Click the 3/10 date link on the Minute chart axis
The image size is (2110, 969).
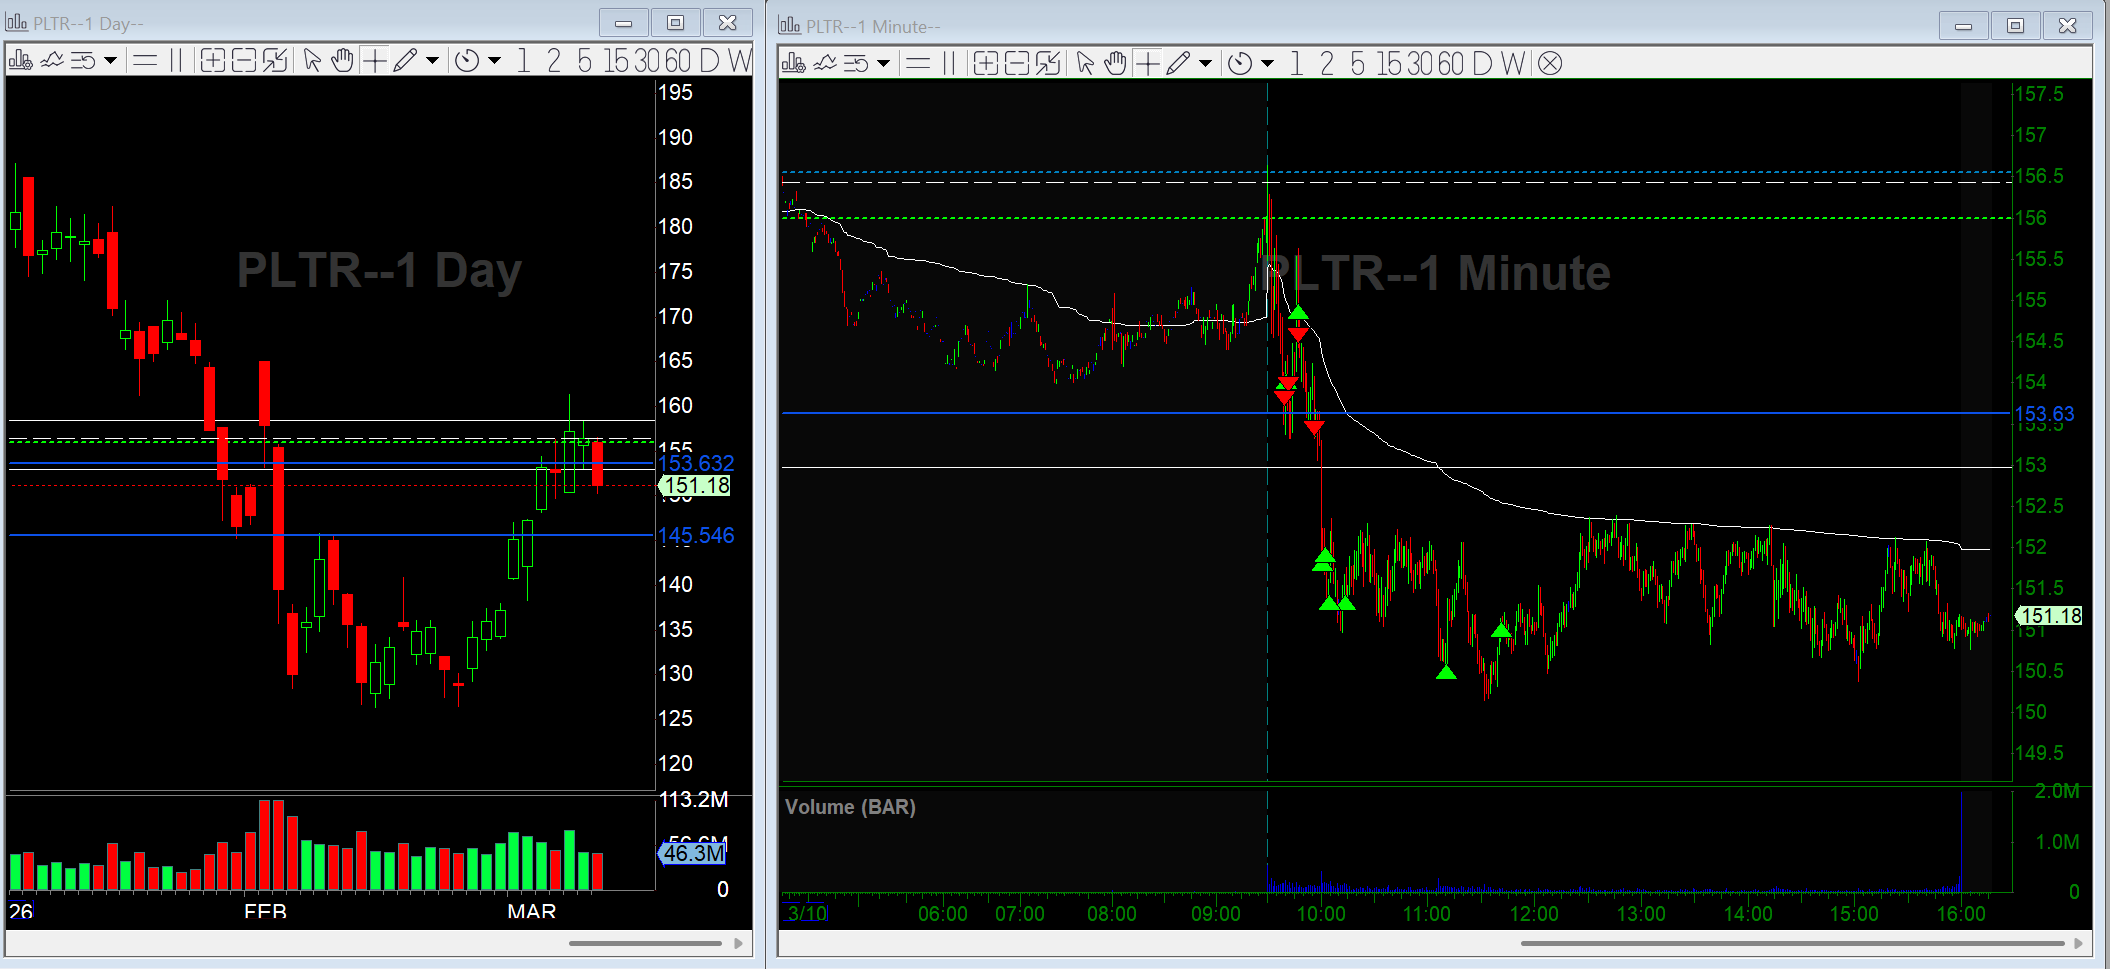(x=806, y=913)
